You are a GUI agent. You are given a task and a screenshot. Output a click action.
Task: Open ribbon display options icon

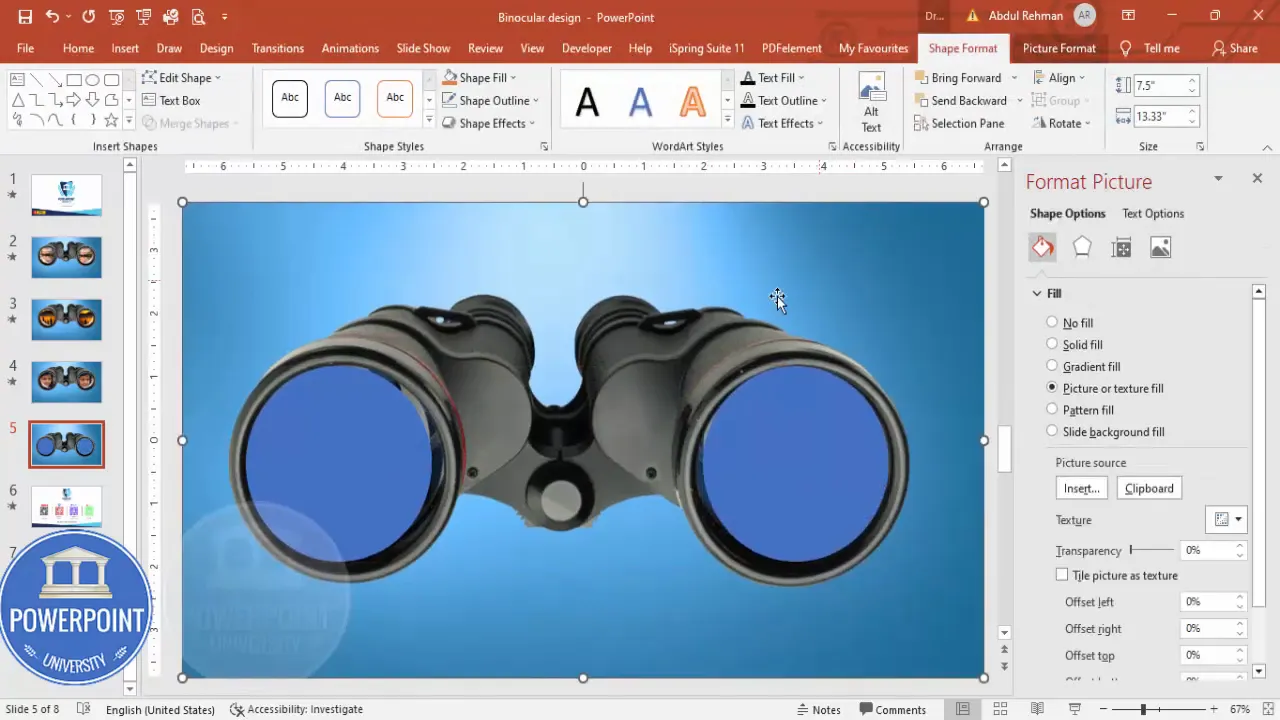(x=1128, y=17)
